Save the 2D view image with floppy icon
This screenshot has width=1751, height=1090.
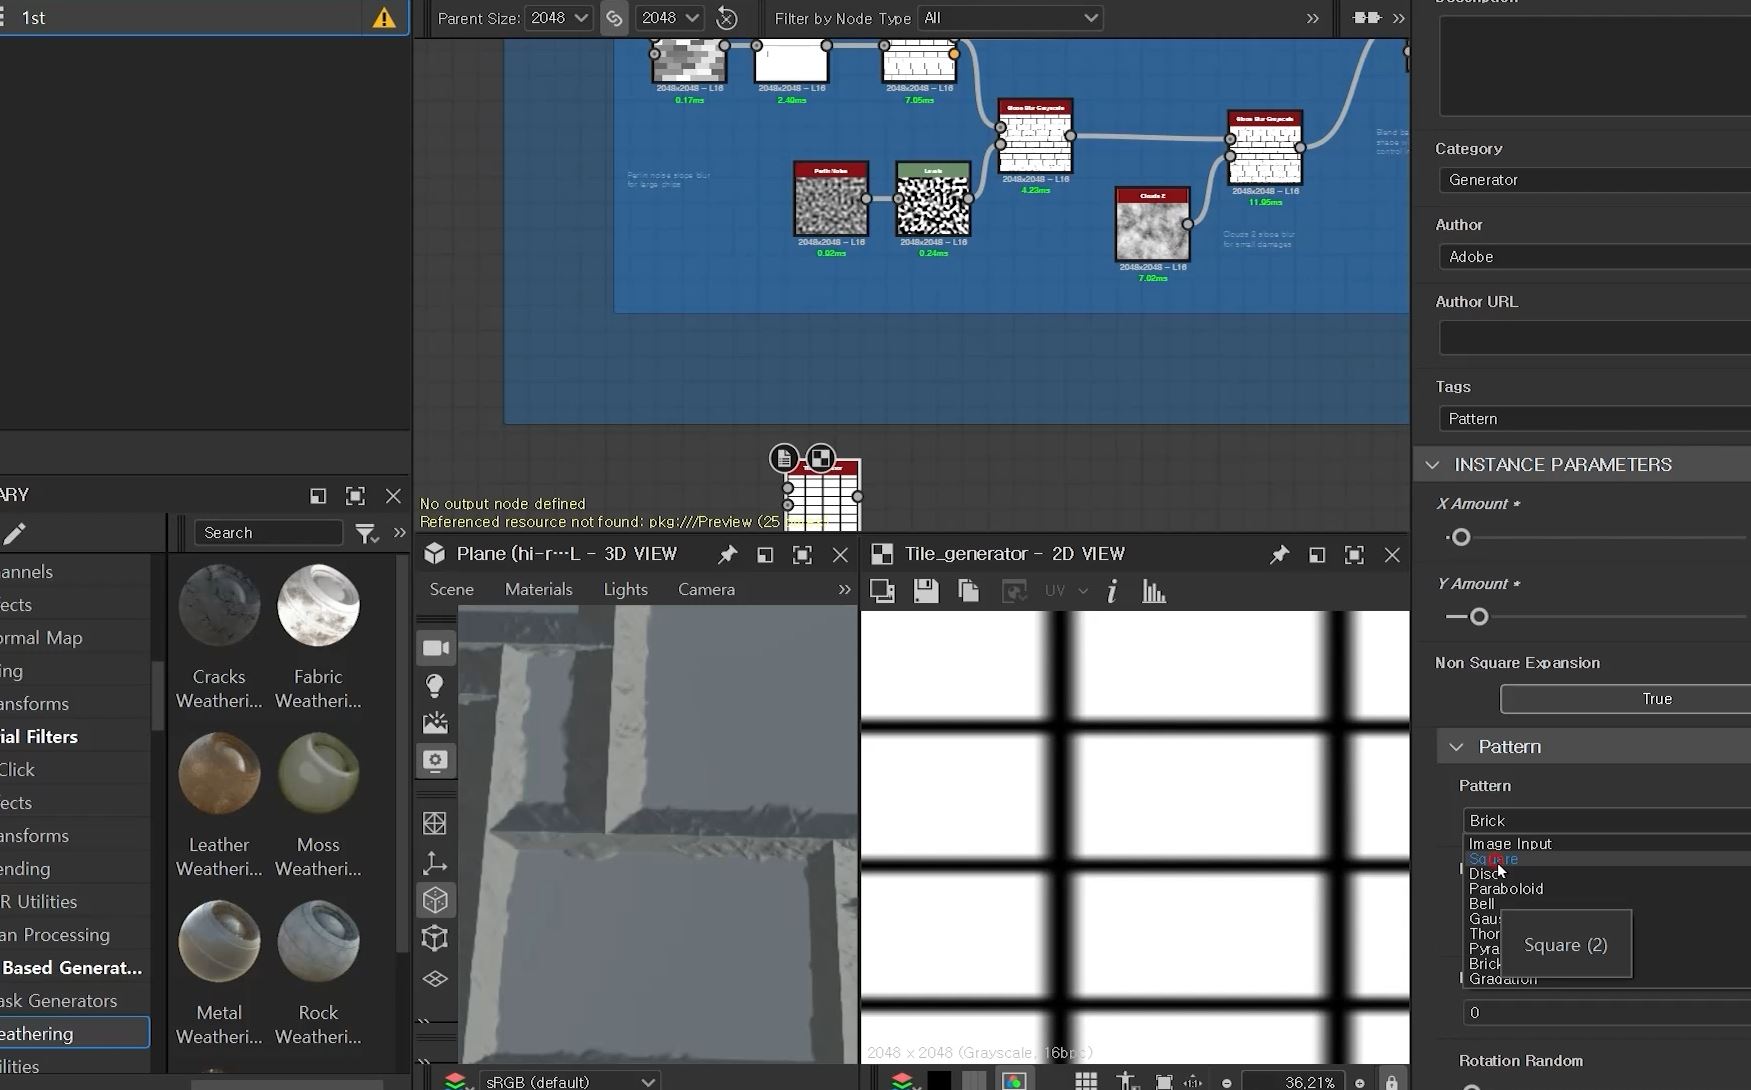click(926, 591)
